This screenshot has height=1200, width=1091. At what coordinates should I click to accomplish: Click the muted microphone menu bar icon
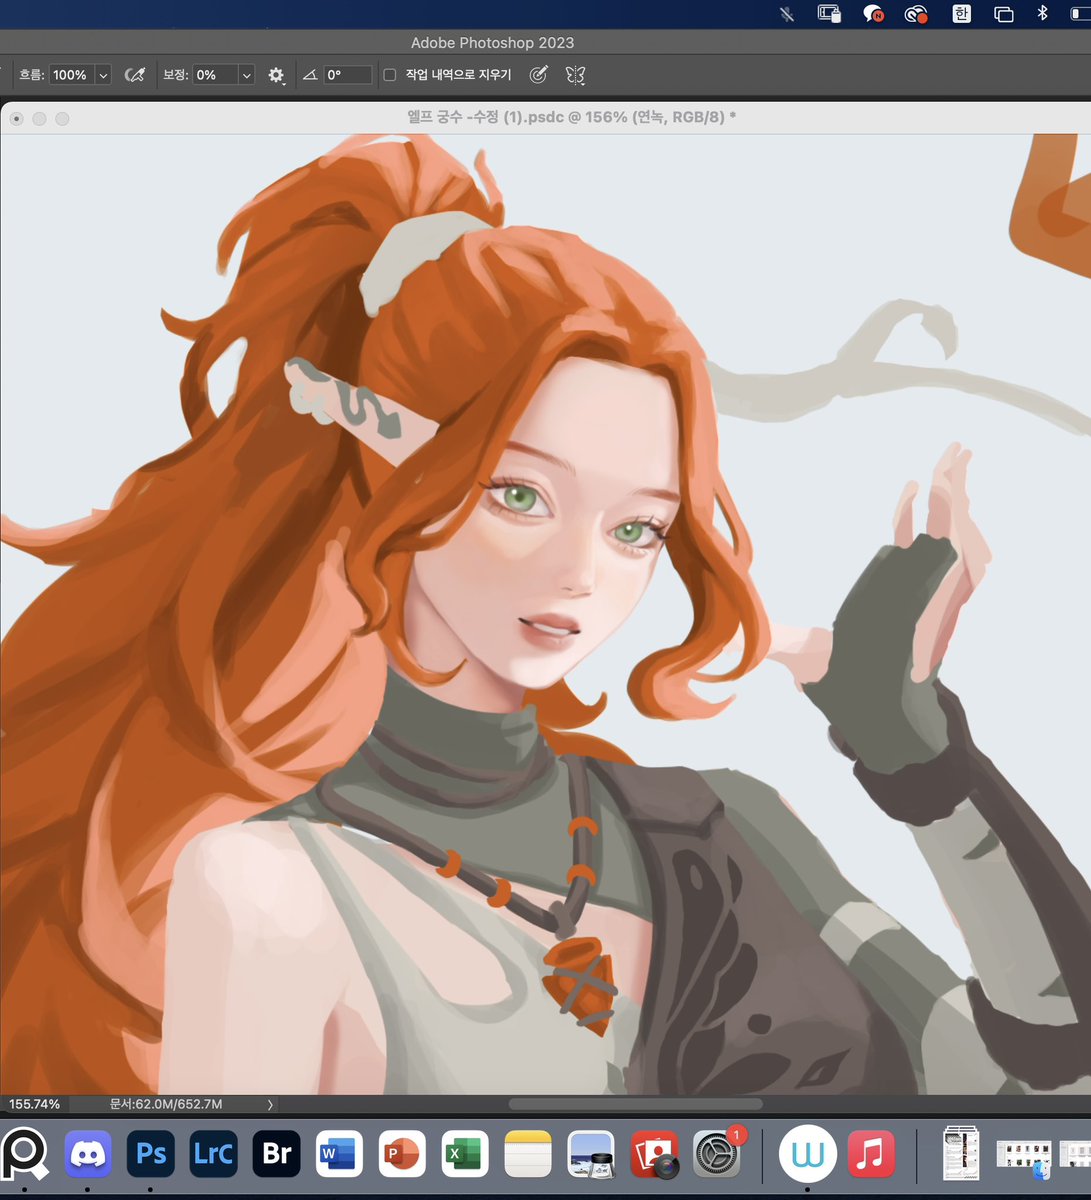(x=785, y=14)
